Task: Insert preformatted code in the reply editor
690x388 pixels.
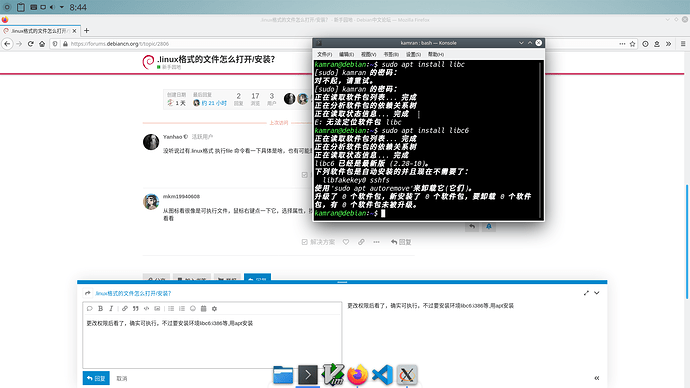Action: pyautogui.click(x=147, y=309)
